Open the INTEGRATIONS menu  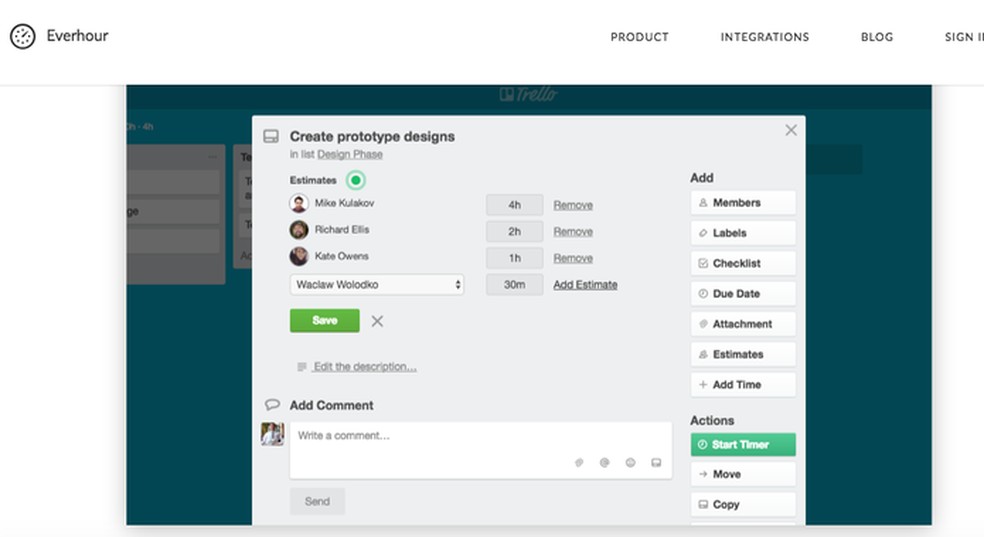pyautogui.click(x=765, y=37)
